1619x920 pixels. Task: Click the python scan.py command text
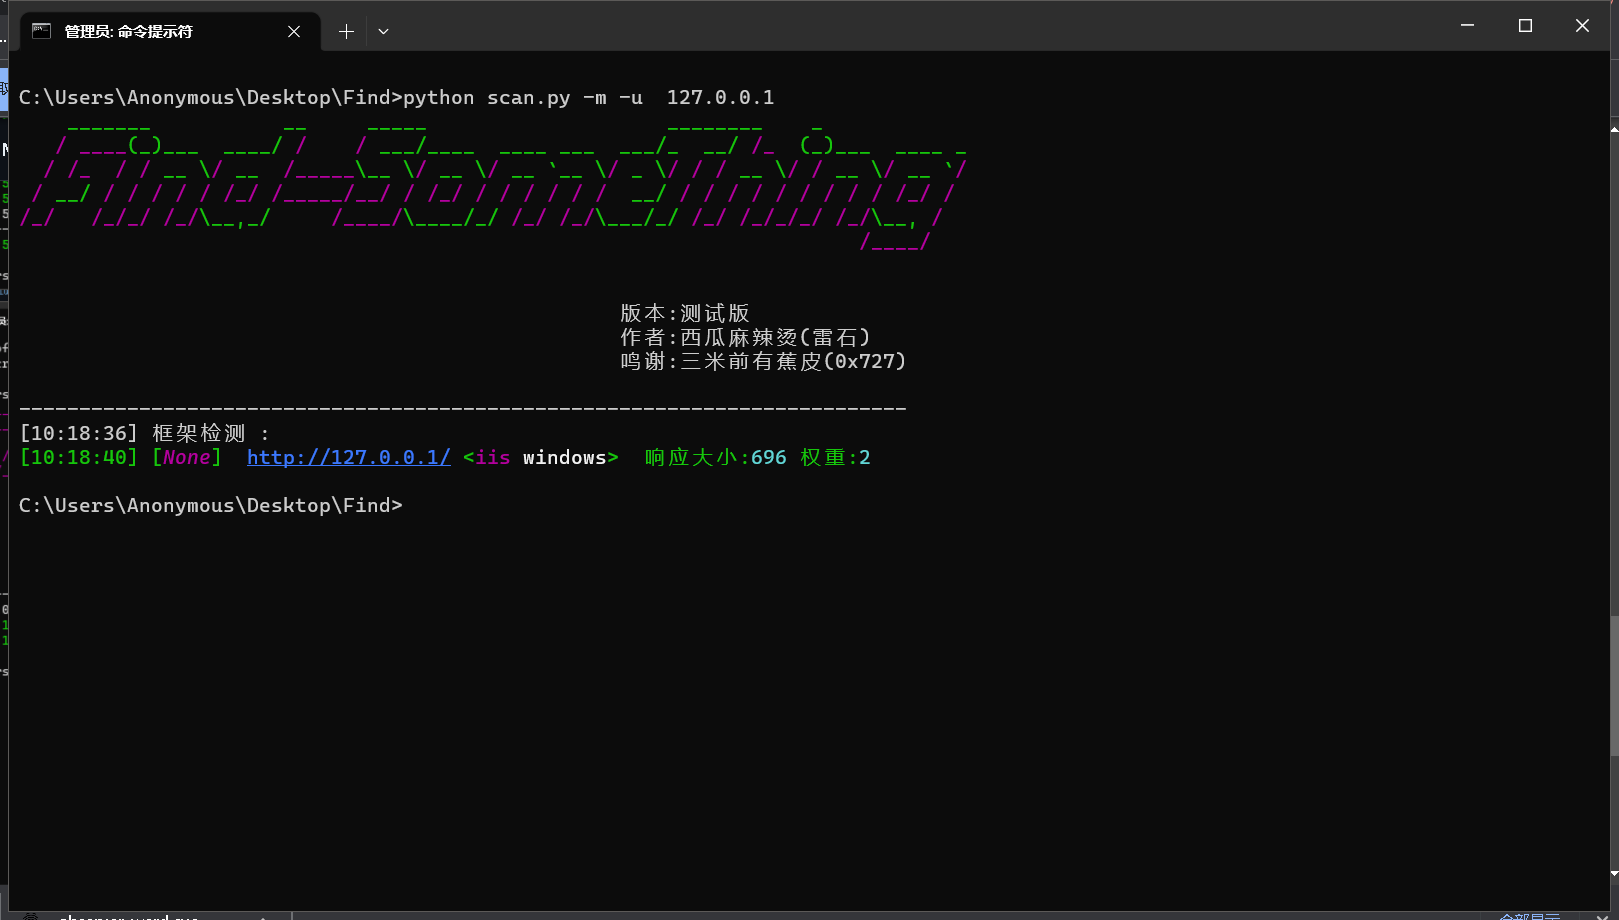point(588,97)
